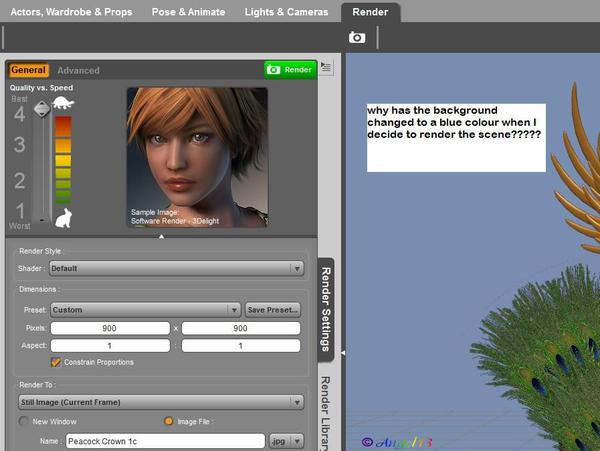This screenshot has width=600, height=451.
Task: Open the Shader Default dropdown
Action: (177, 268)
